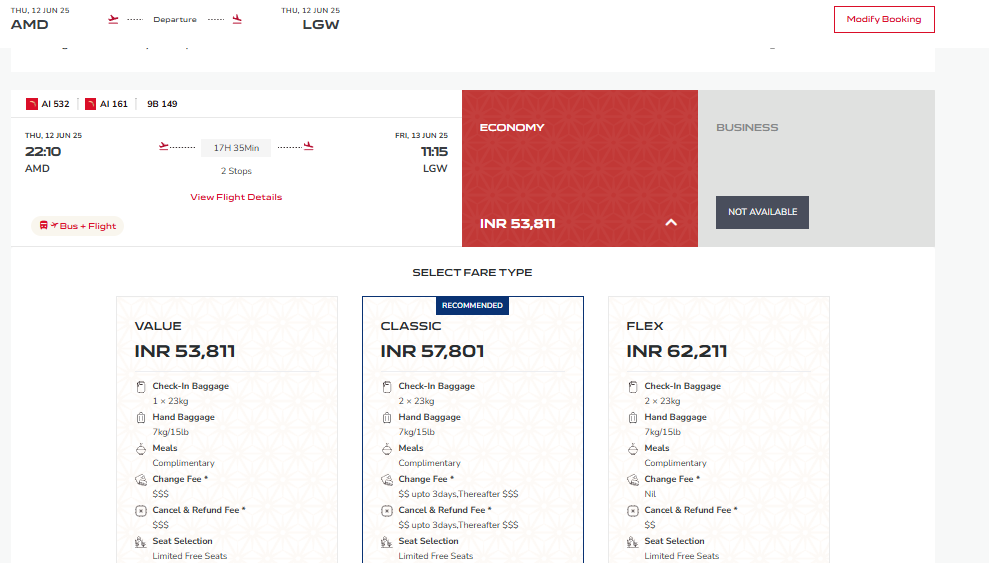Click Flex Seat Selection icon
The image size is (989, 563).
633,542
